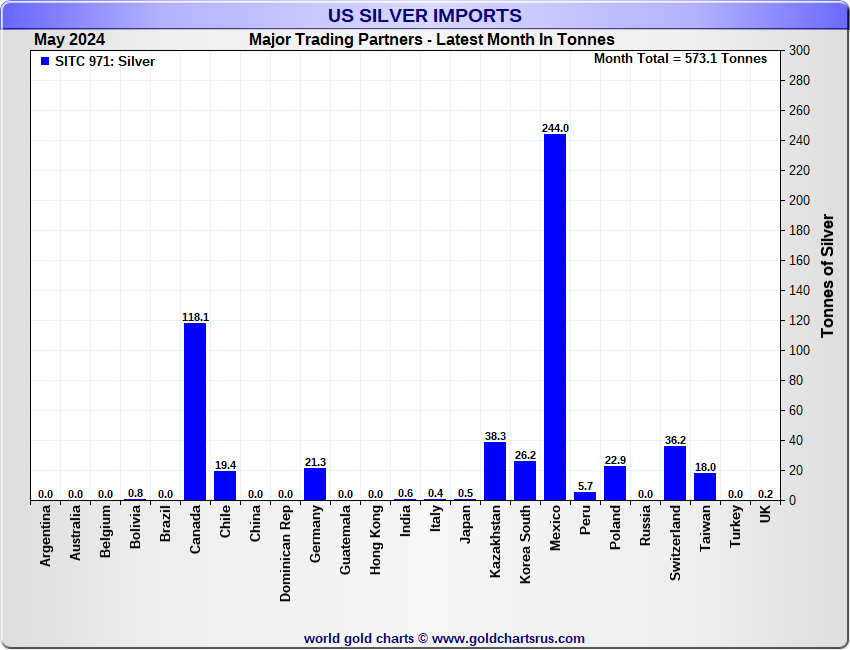Click the 0.6 value label above India

click(x=405, y=493)
